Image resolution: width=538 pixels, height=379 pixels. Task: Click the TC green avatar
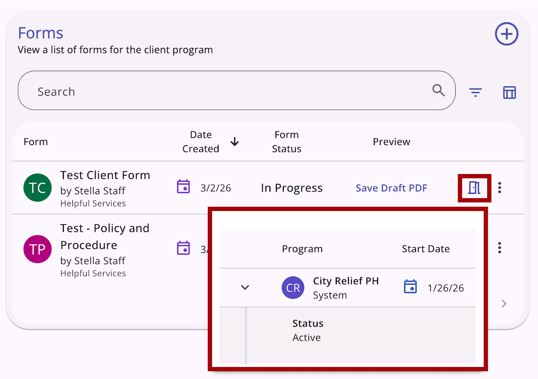(37, 188)
